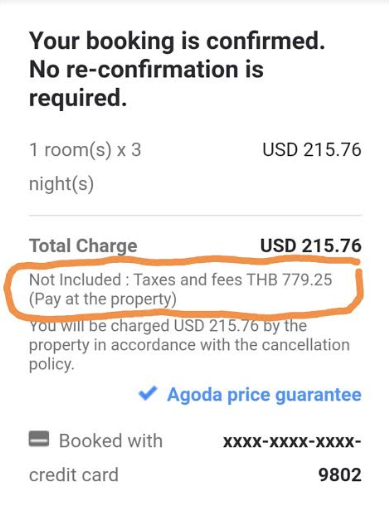The height and width of the screenshot is (512, 389).
Task: Click the 'night(s)' text
Action: tap(61, 184)
